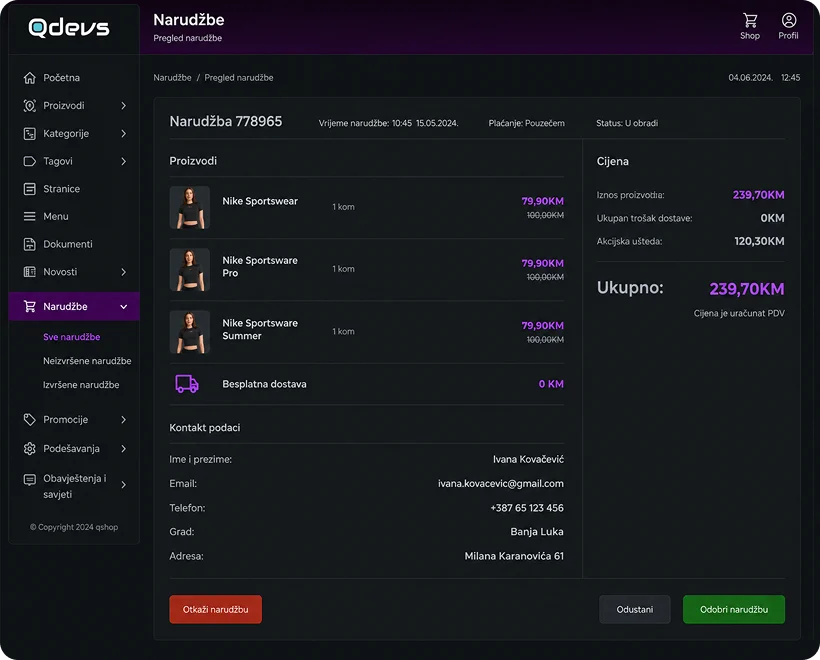Click the Ukupan trošak dostave 0KM value

(772, 218)
